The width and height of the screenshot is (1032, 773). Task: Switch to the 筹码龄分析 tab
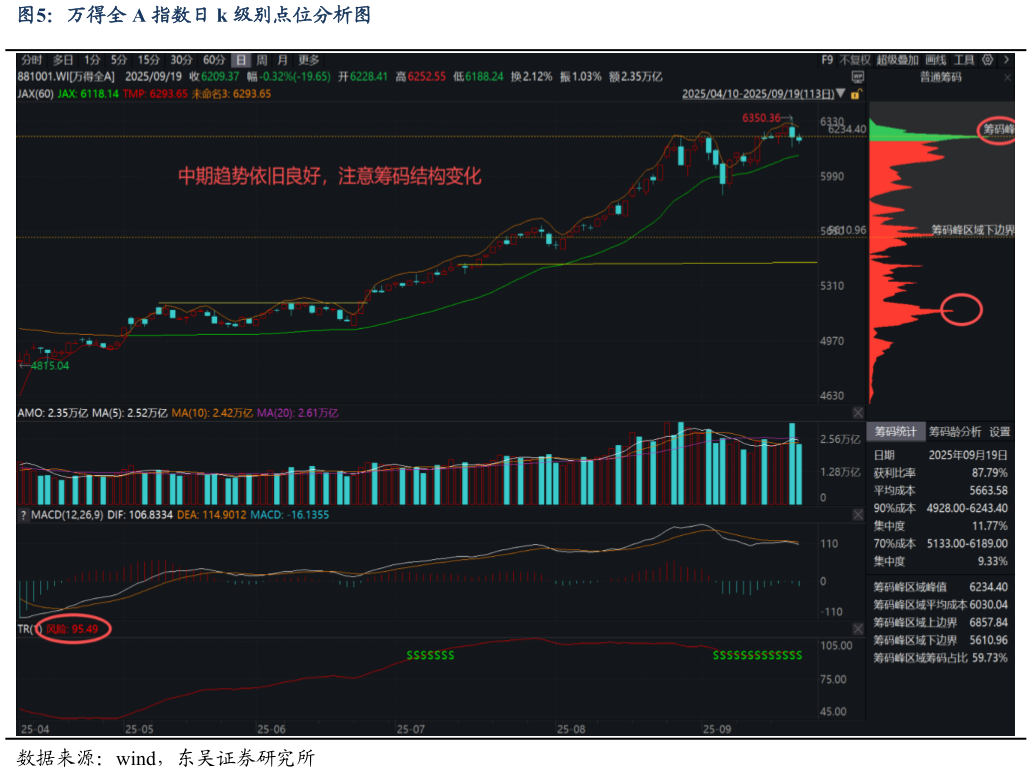coord(954,432)
